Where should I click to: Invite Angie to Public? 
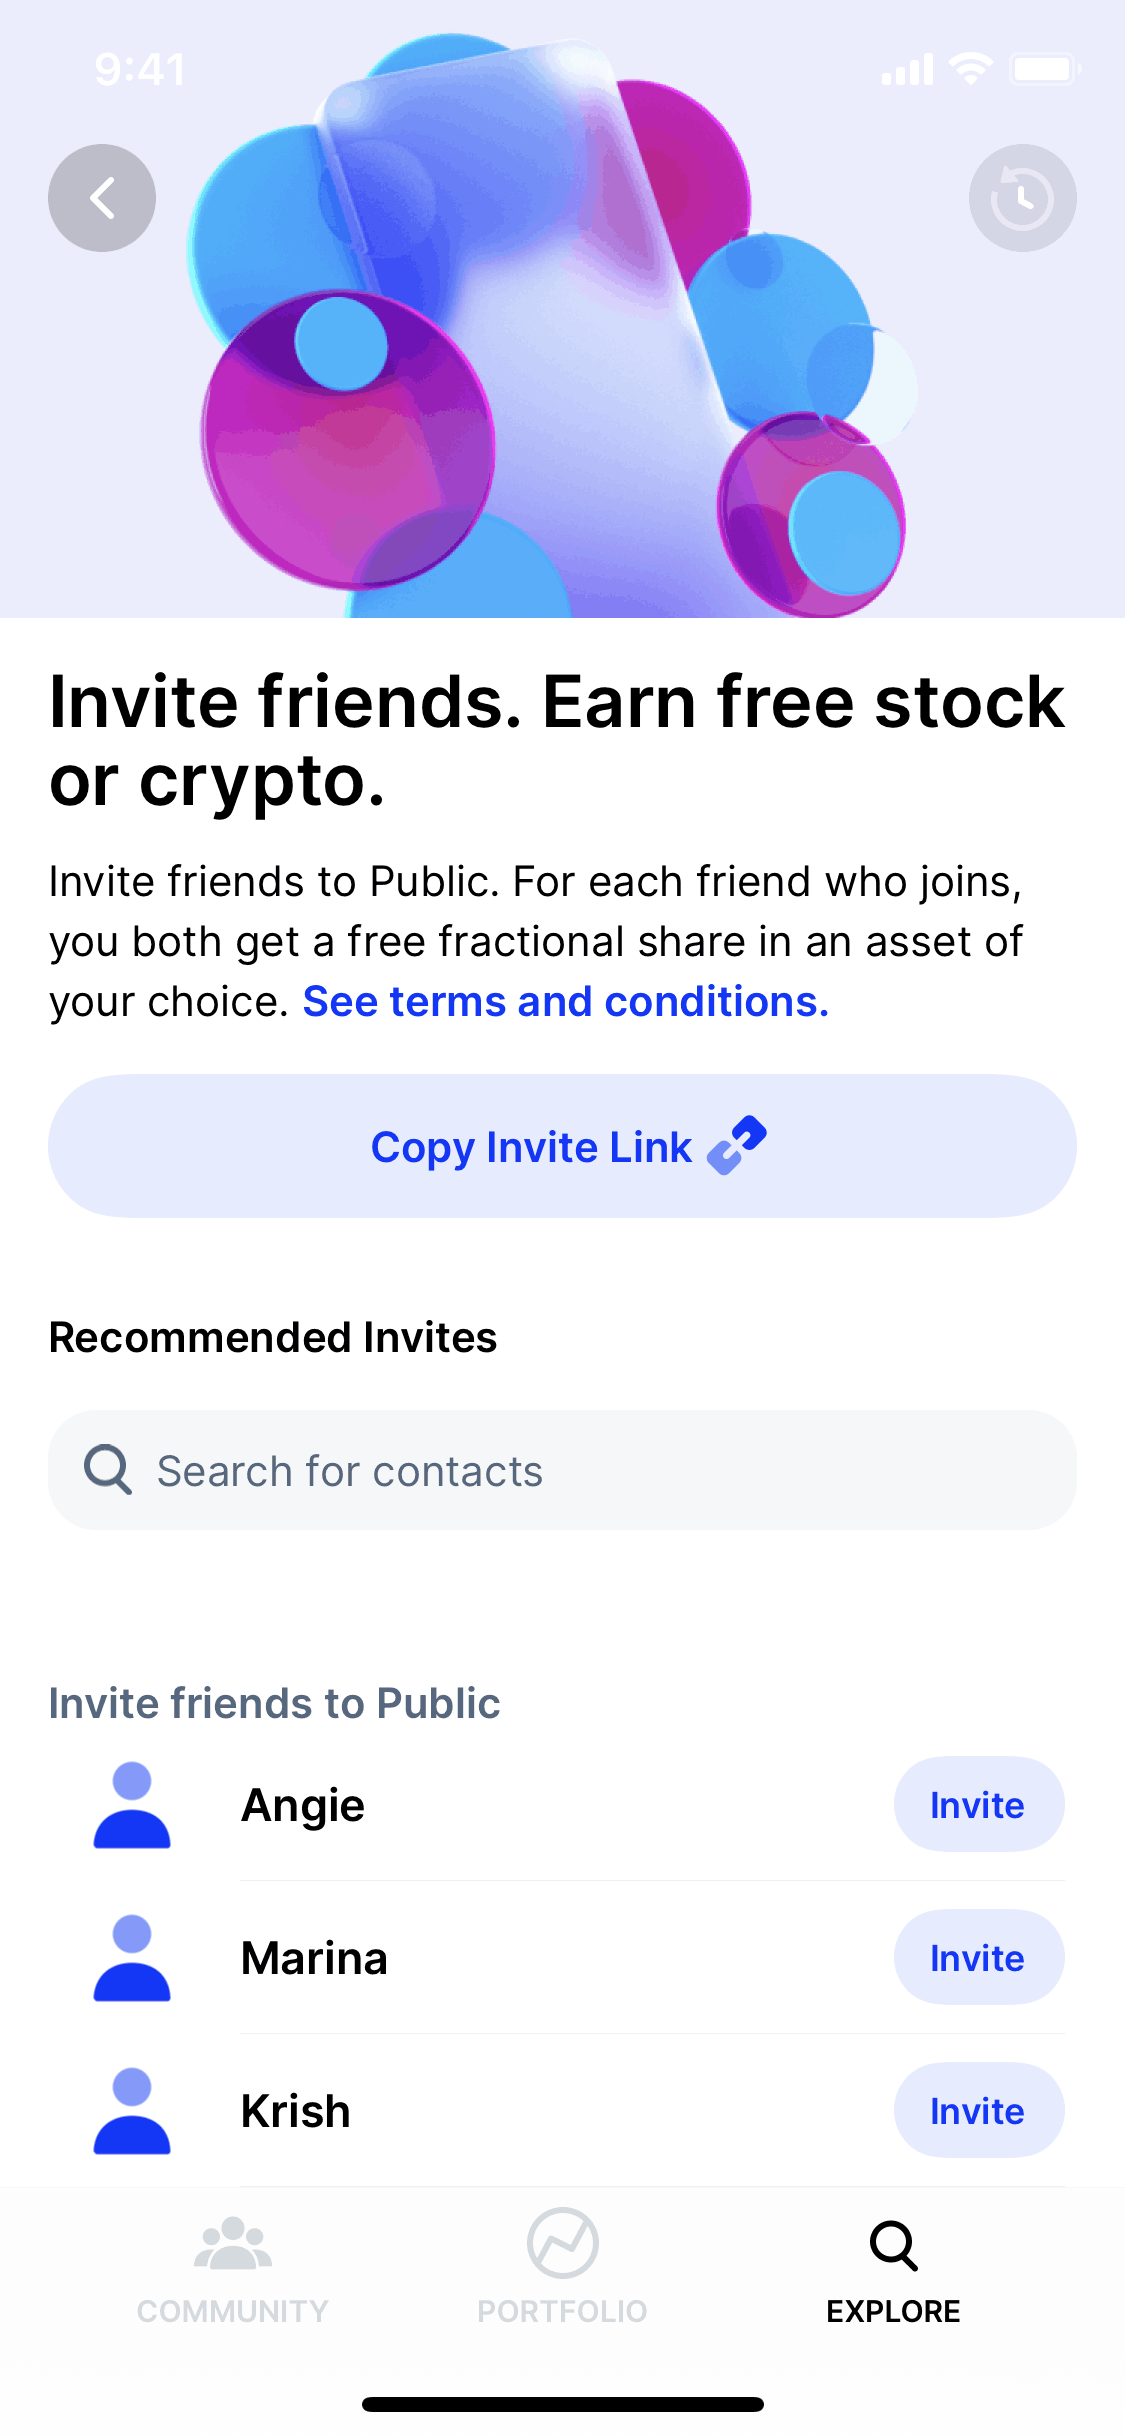click(978, 1805)
